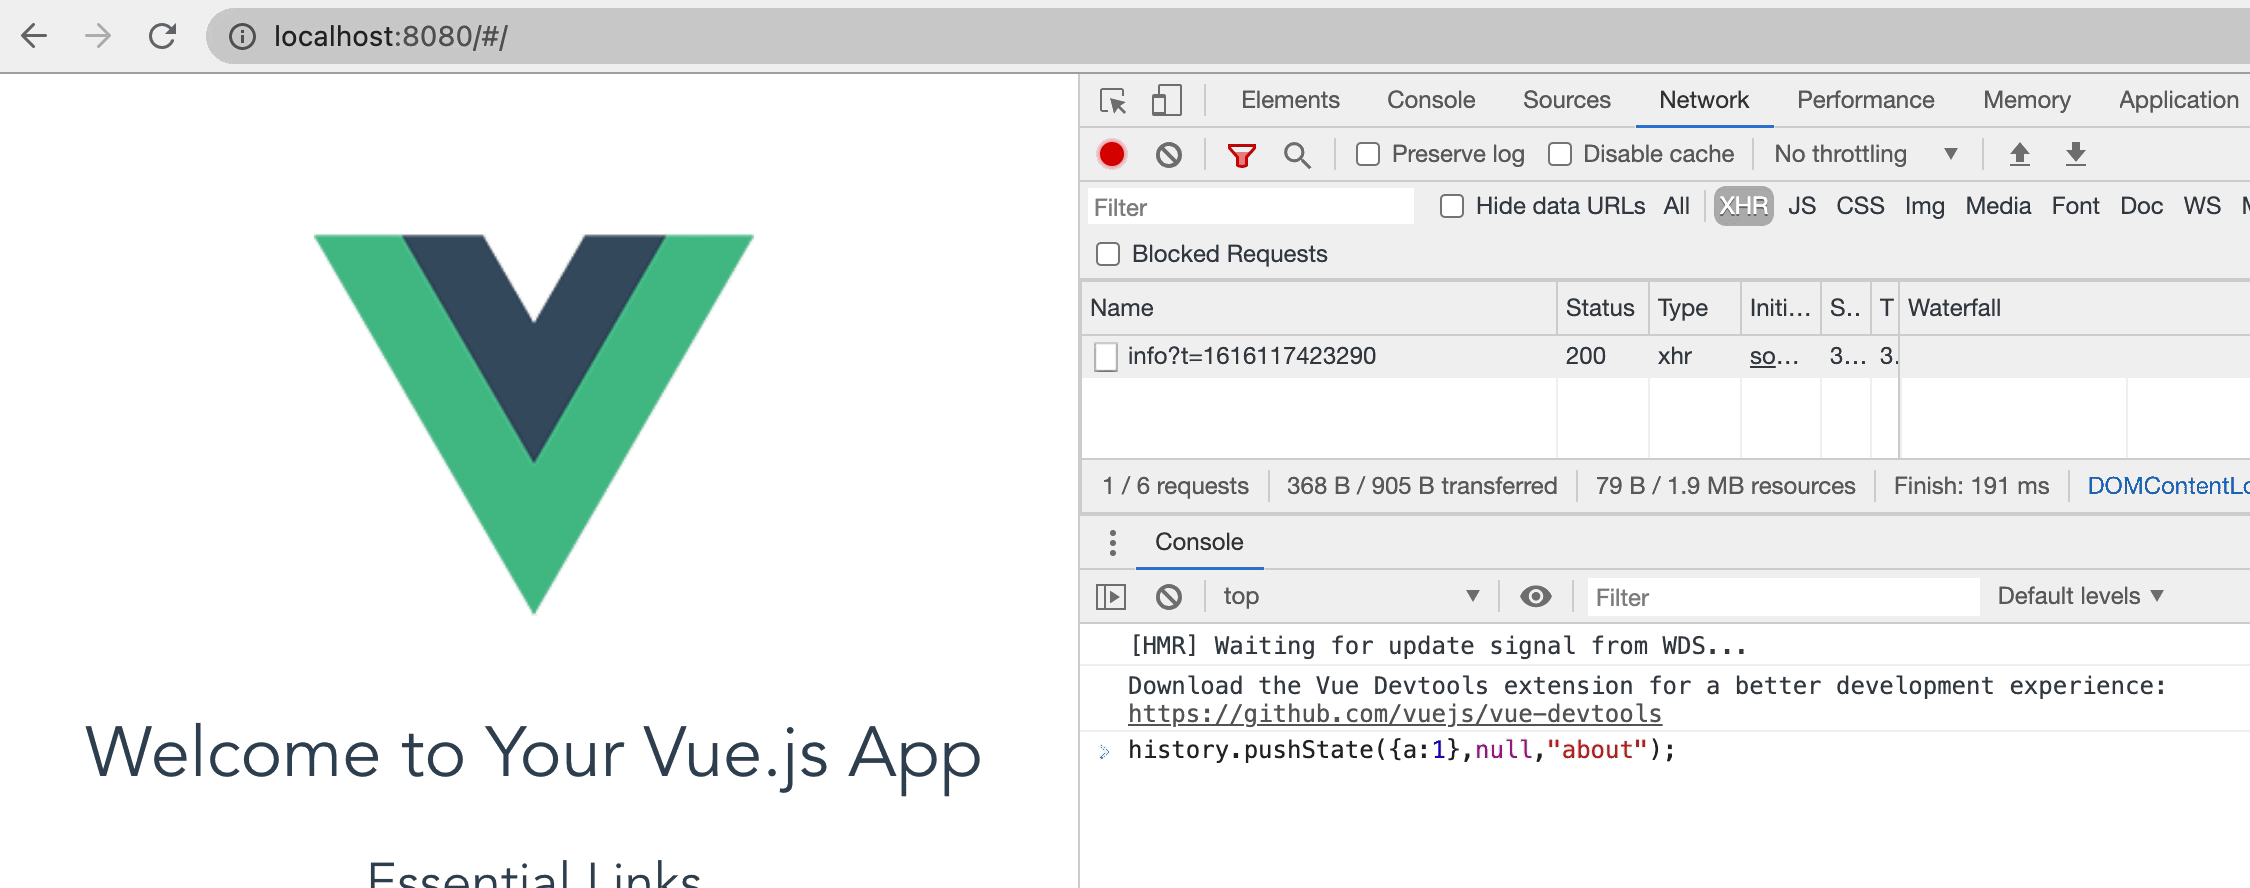This screenshot has height=888, width=2250.
Task: Enable the Disable cache checkbox
Action: click(1560, 154)
